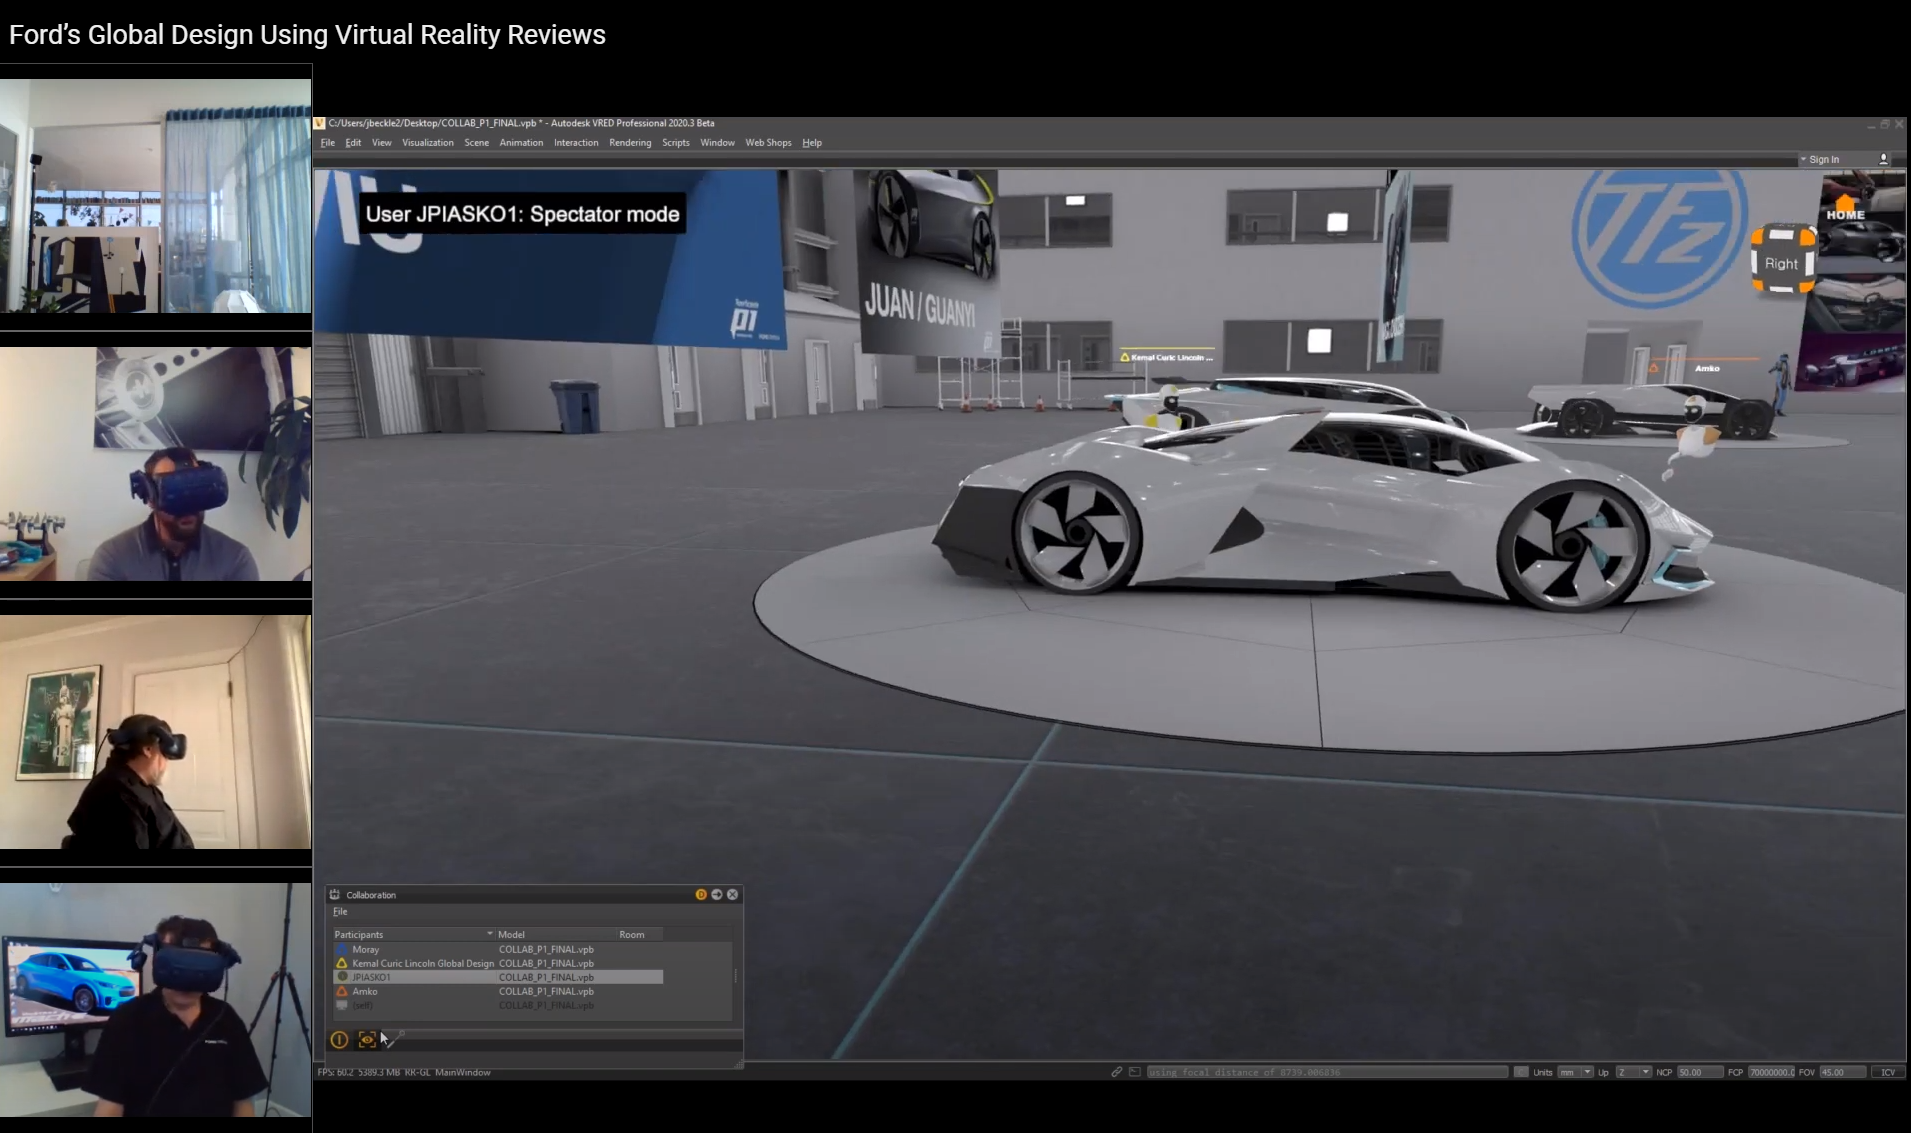Click the link icon in the status bar
This screenshot has width=1911, height=1133.
pos(1117,1072)
